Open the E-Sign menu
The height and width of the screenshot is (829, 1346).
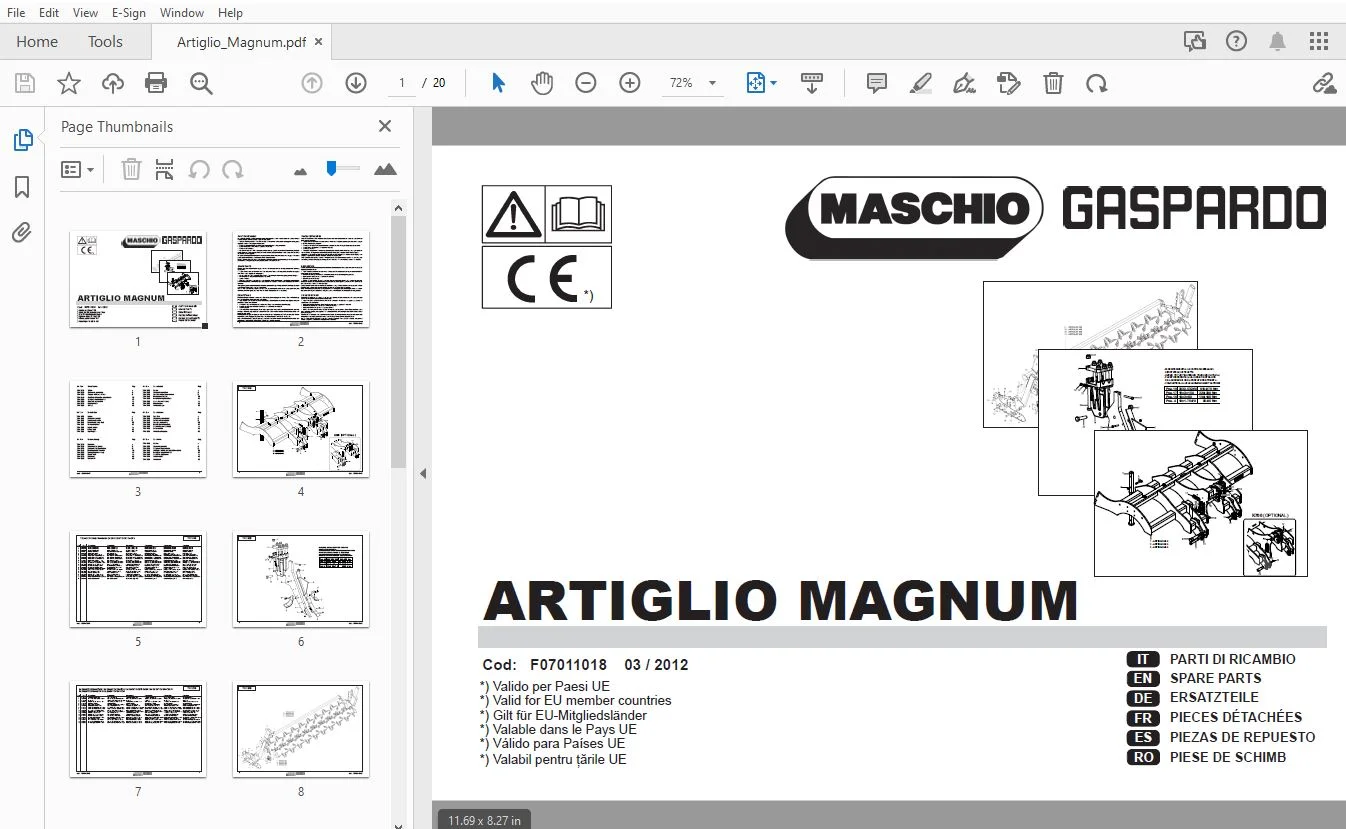[128, 13]
